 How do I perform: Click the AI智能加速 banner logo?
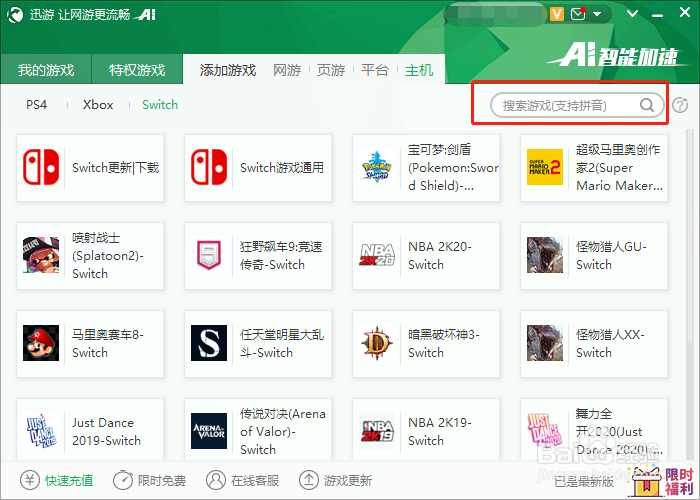coord(618,56)
